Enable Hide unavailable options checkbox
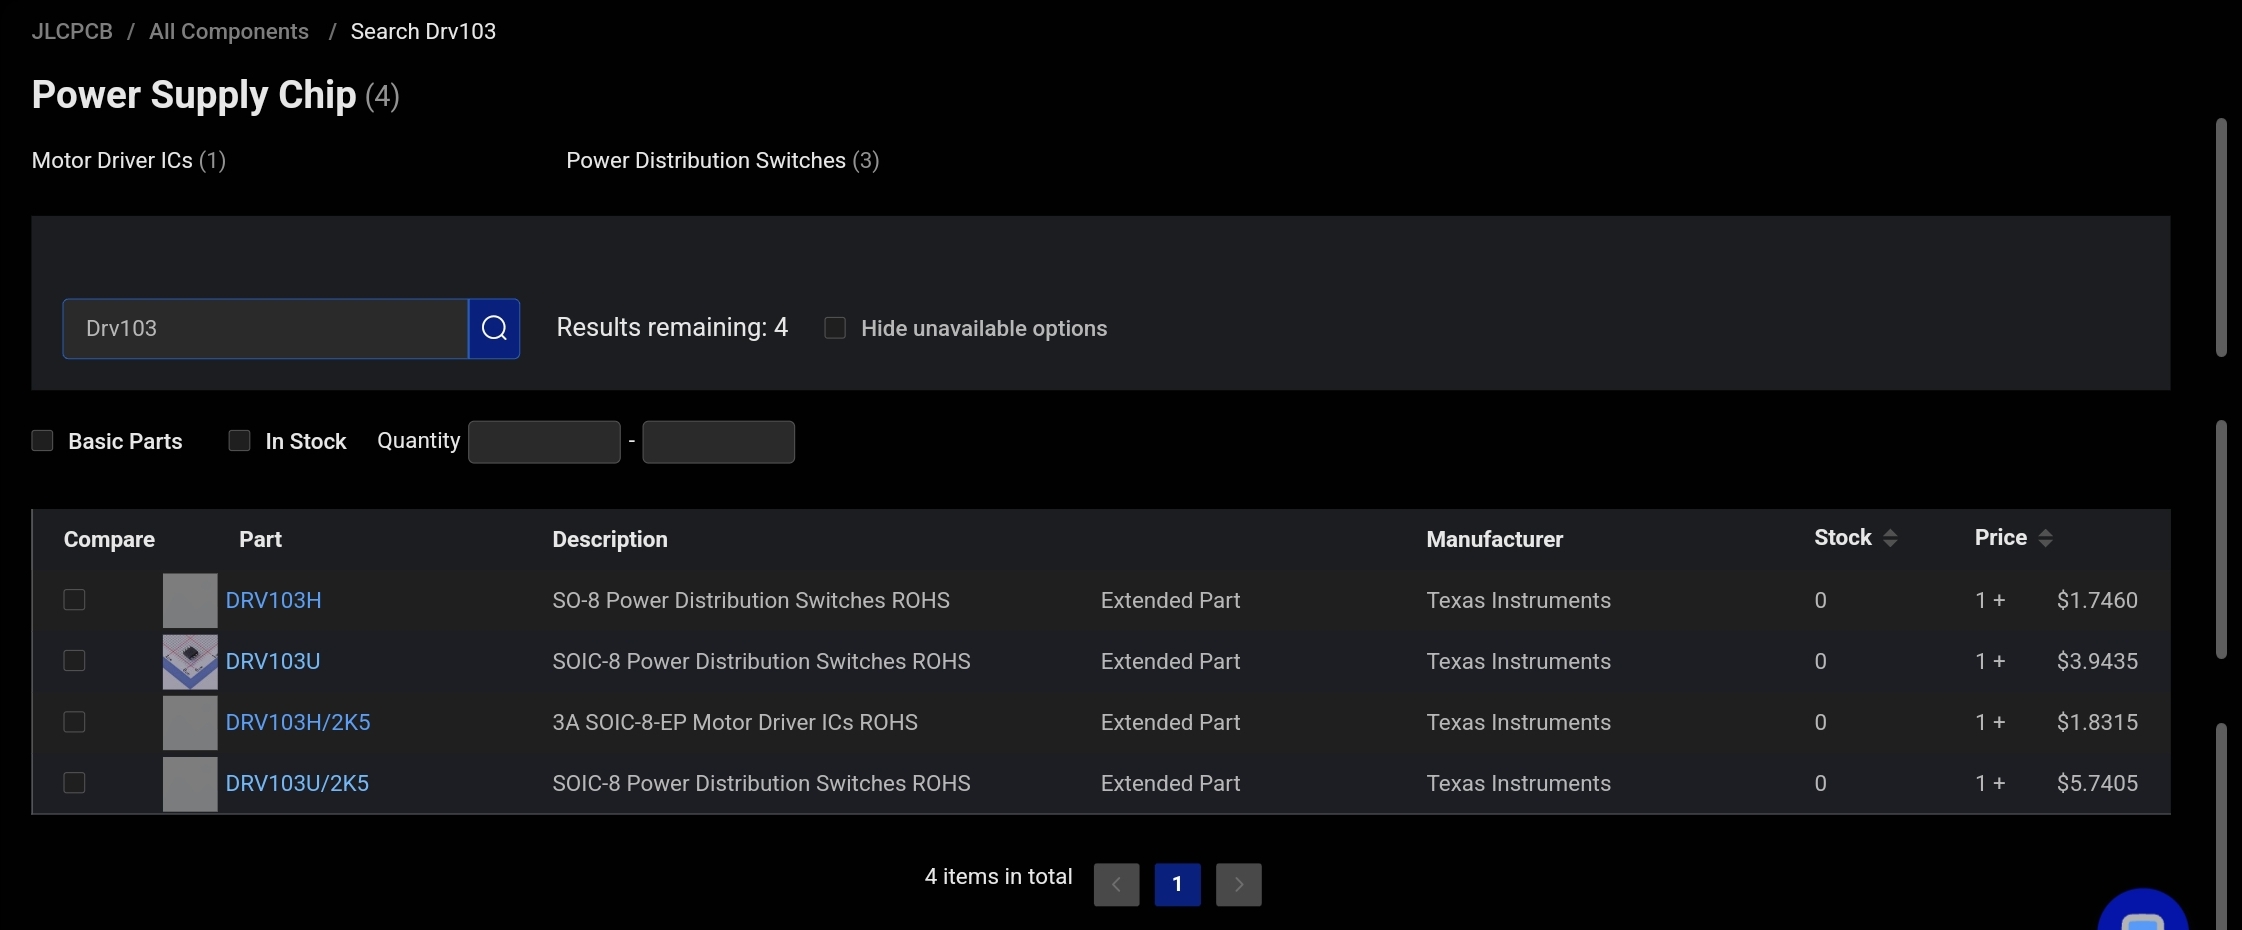 (835, 328)
